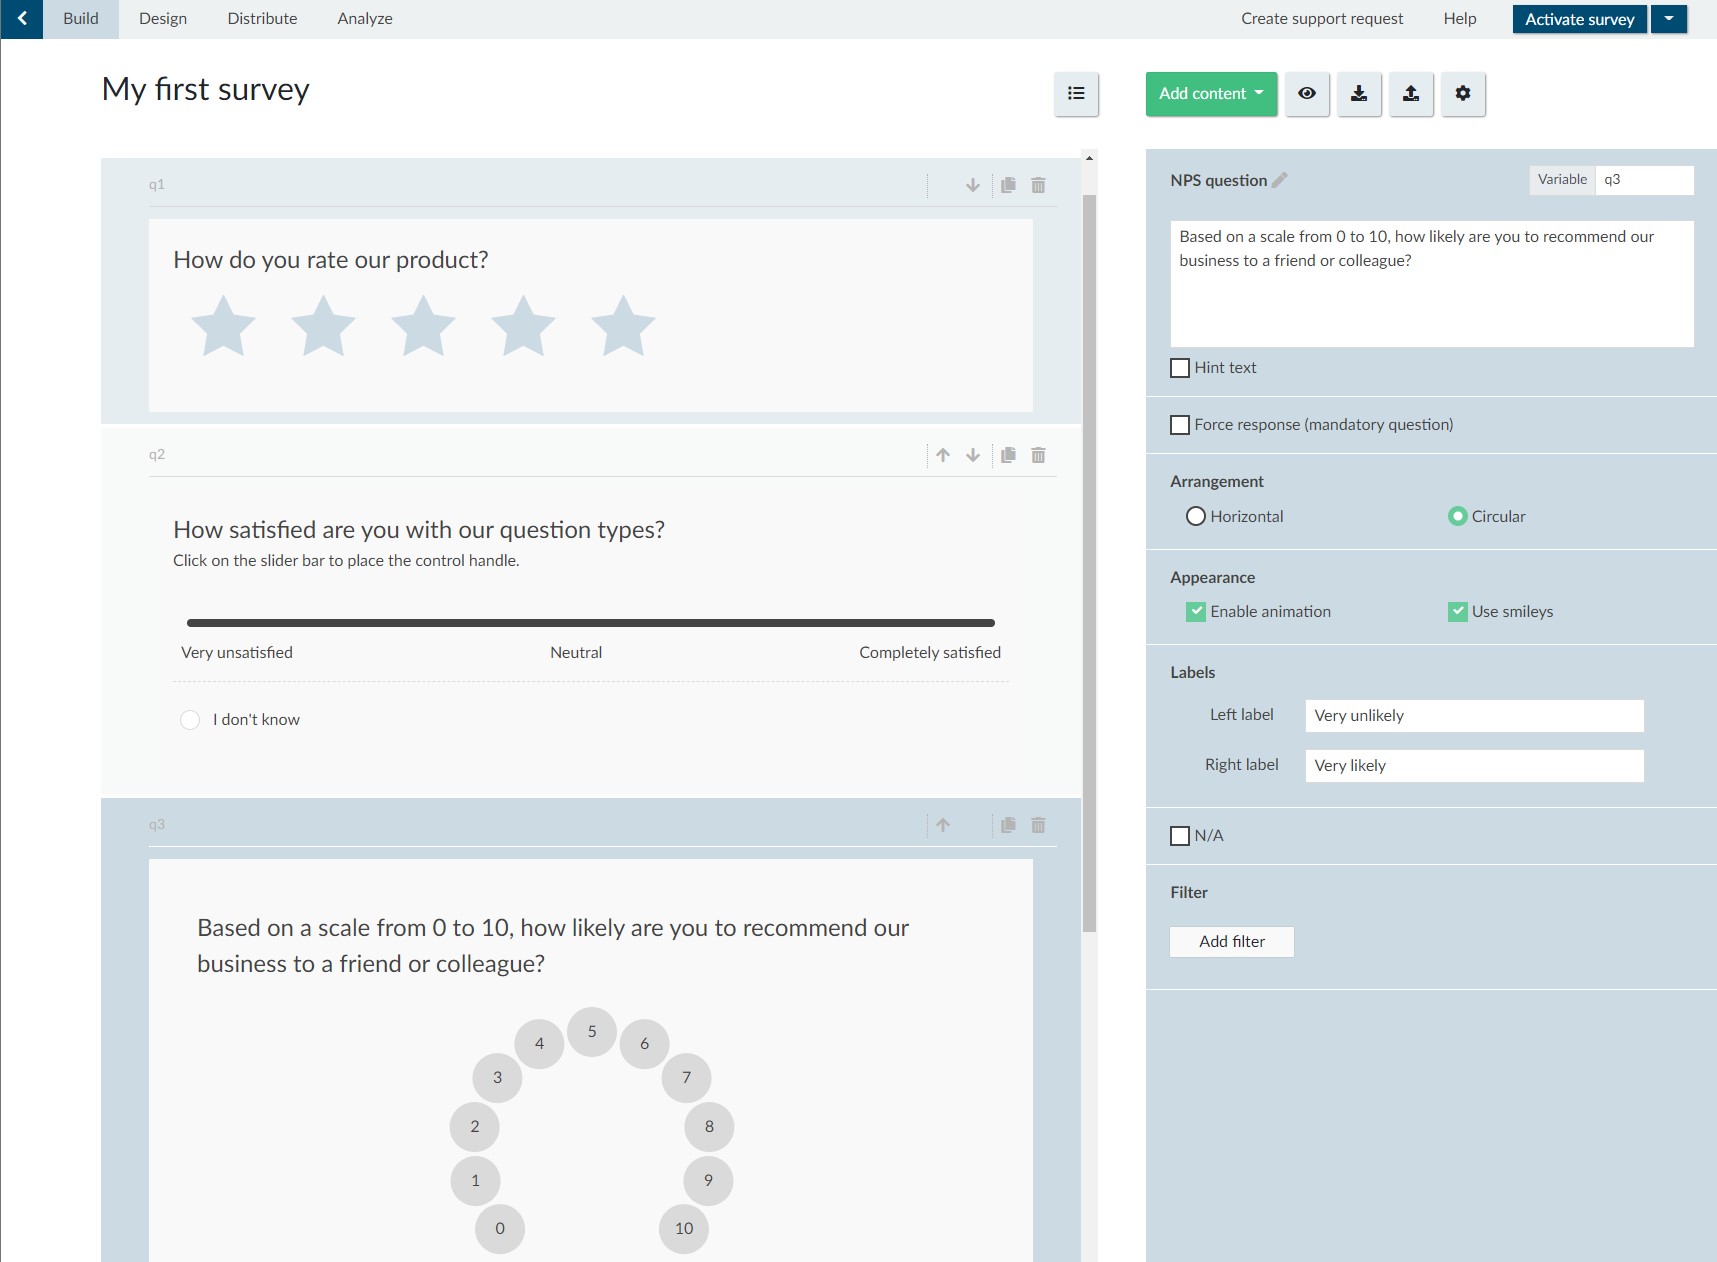Click the Variable name field q3

pos(1644,180)
